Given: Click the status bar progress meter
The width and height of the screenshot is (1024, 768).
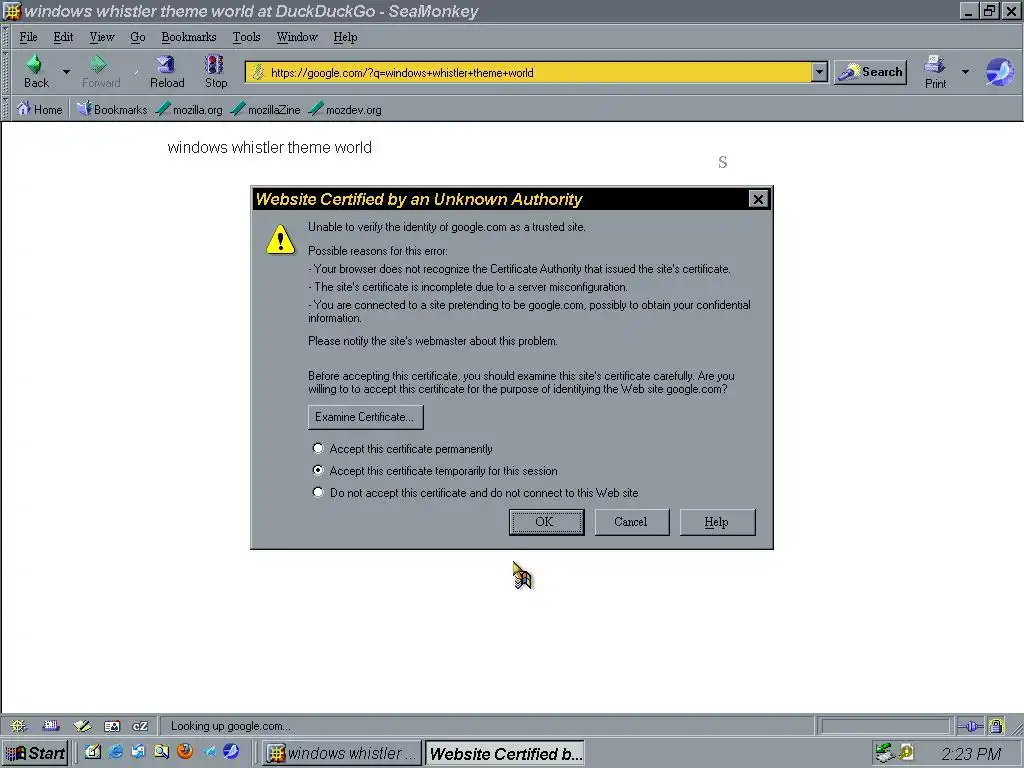Looking at the screenshot, I should tap(885, 726).
